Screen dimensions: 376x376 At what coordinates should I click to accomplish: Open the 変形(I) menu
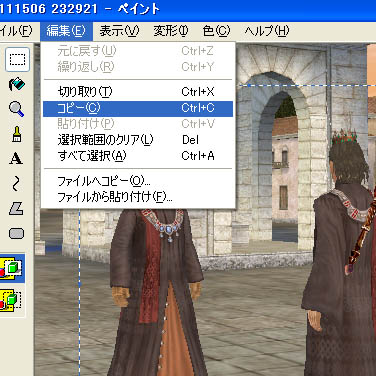pos(171,31)
